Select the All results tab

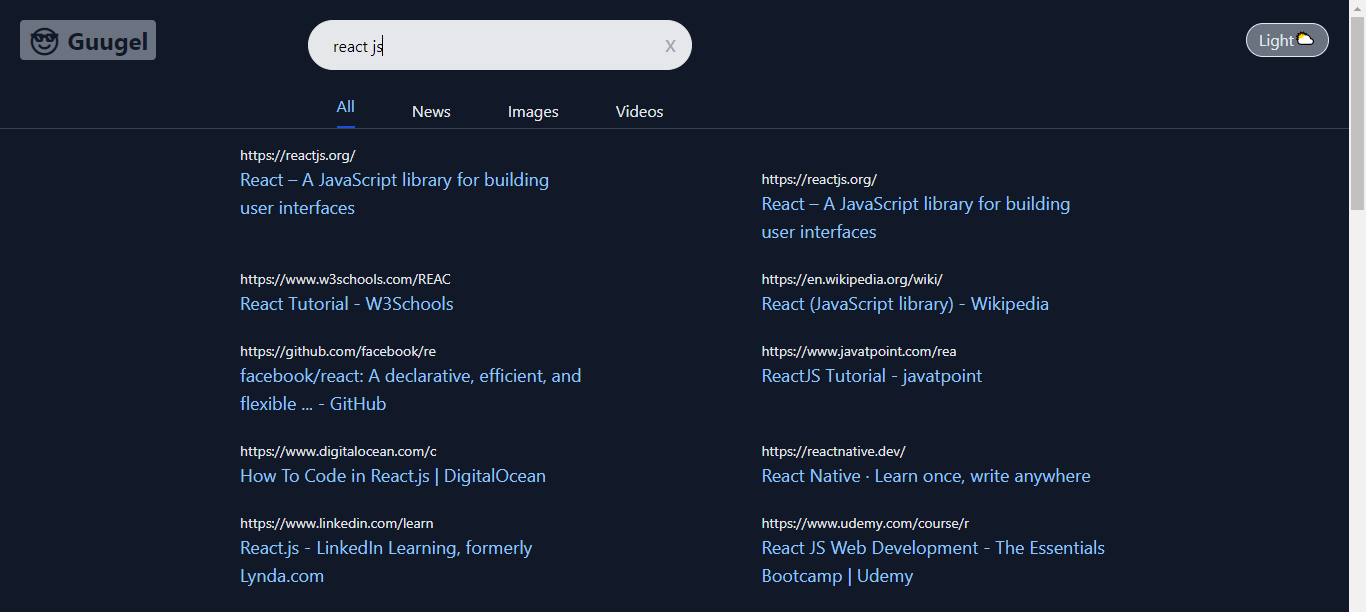[x=345, y=106]
